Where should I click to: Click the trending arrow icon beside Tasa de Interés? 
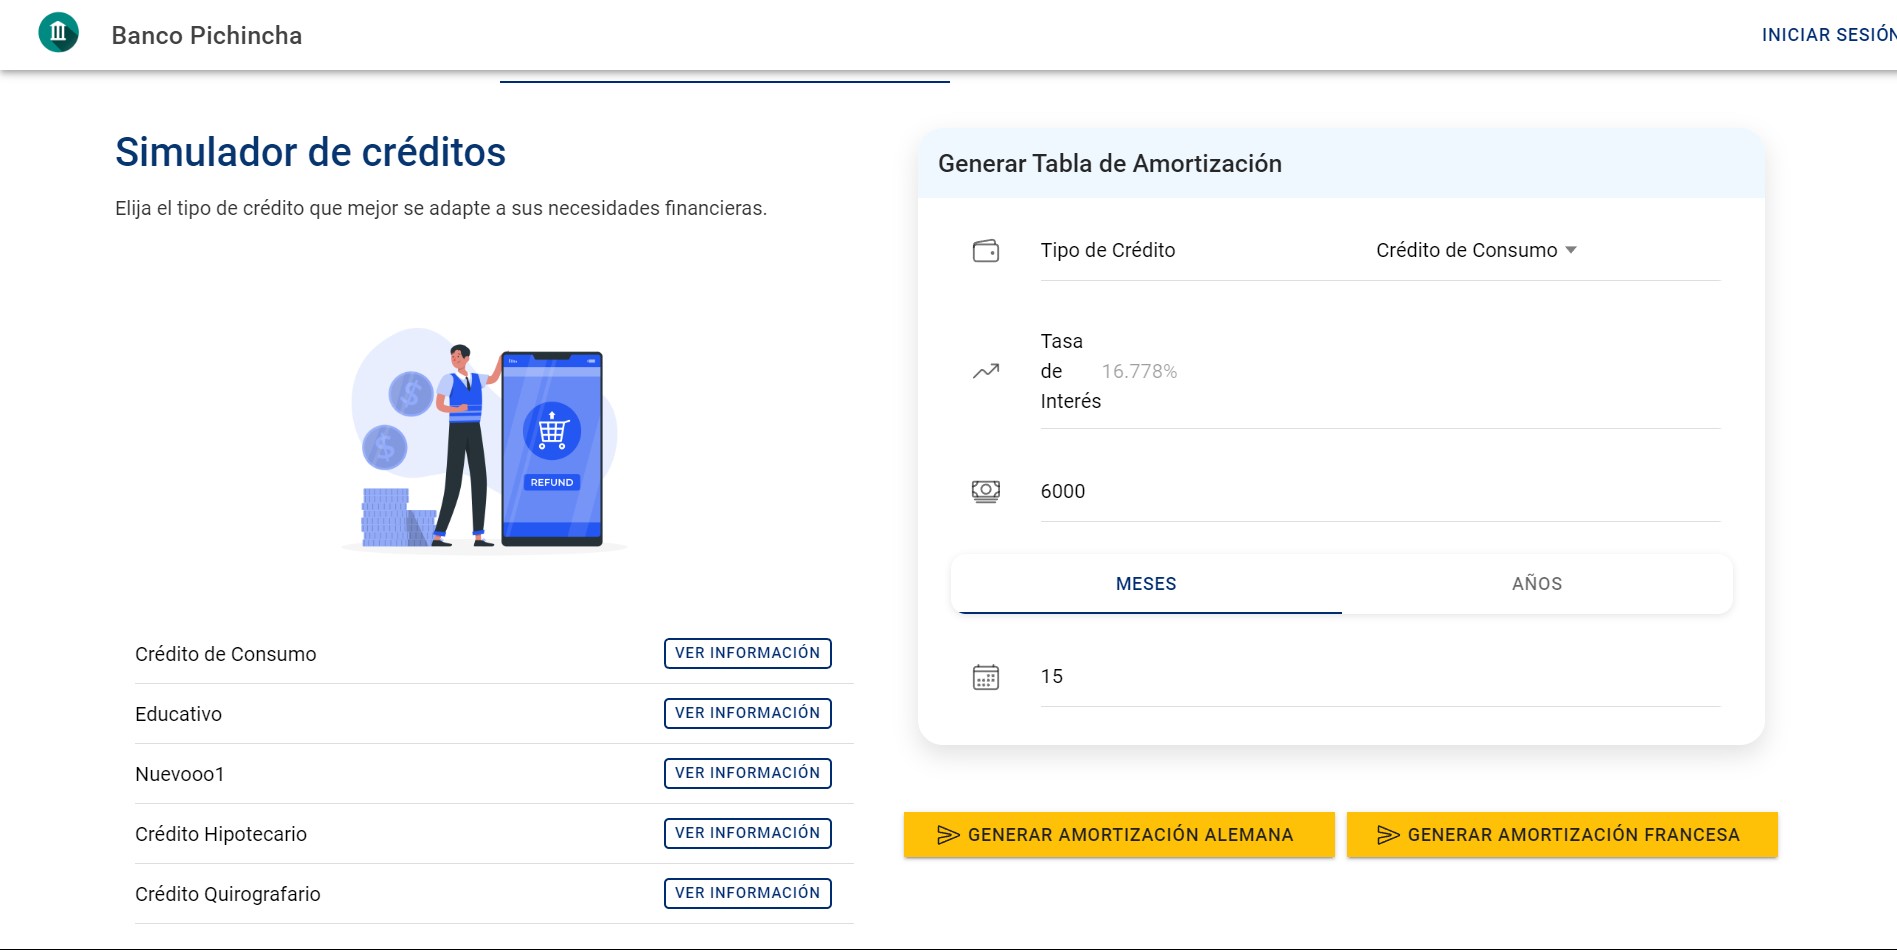[986, 371]
